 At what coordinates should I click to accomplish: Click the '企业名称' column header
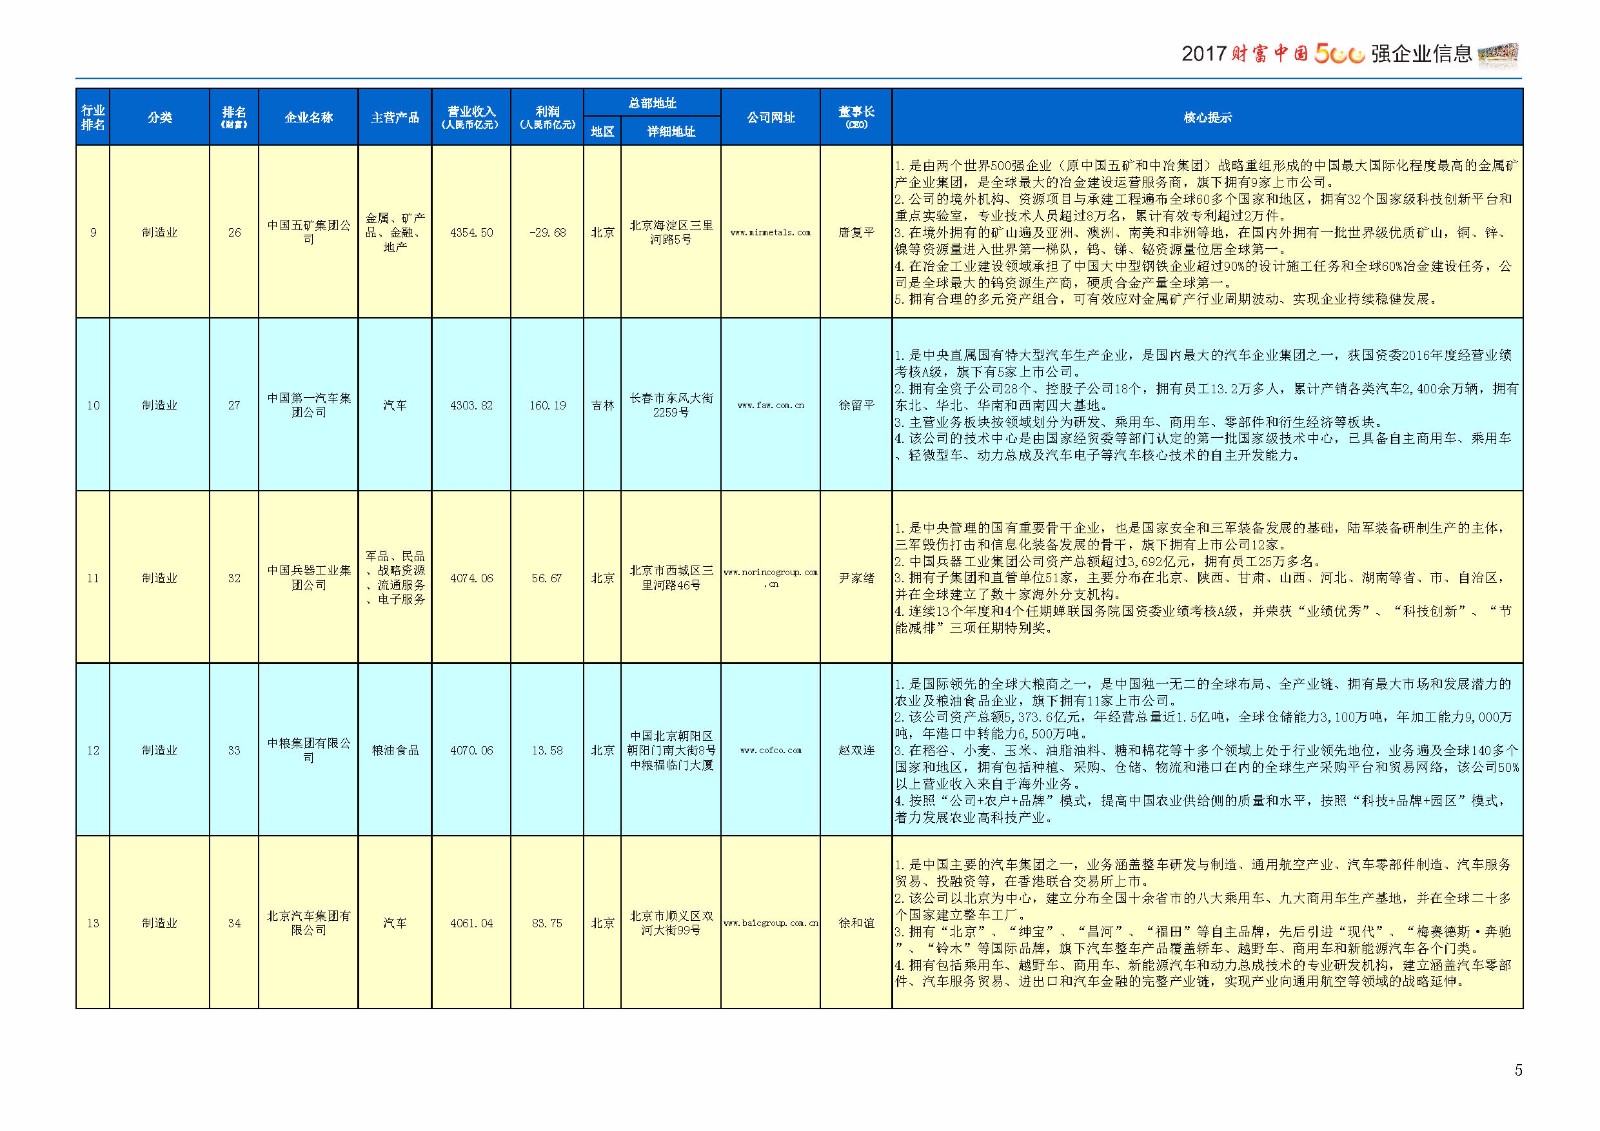(x=308, y=117)
